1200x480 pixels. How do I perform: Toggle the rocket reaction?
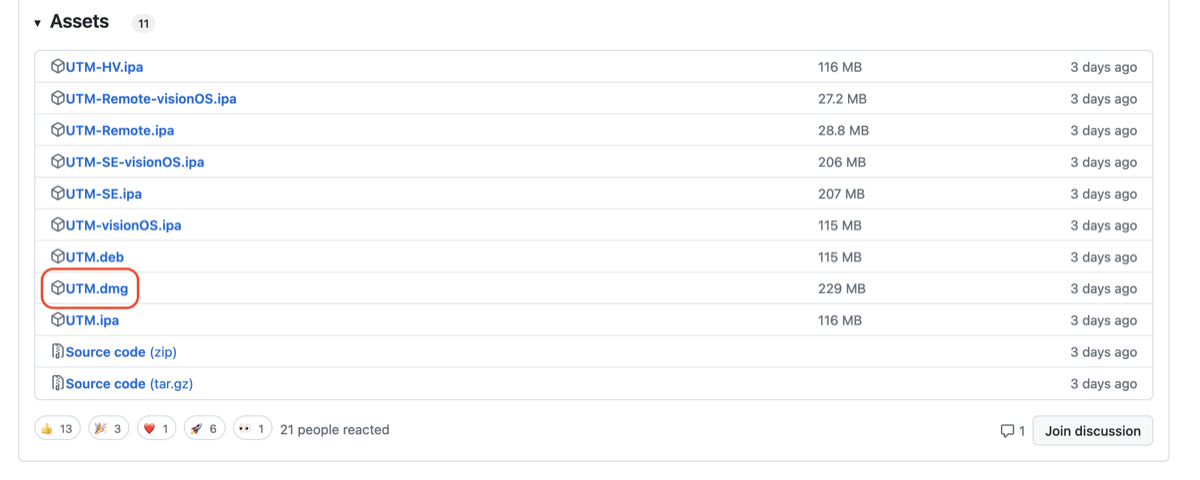203,429
